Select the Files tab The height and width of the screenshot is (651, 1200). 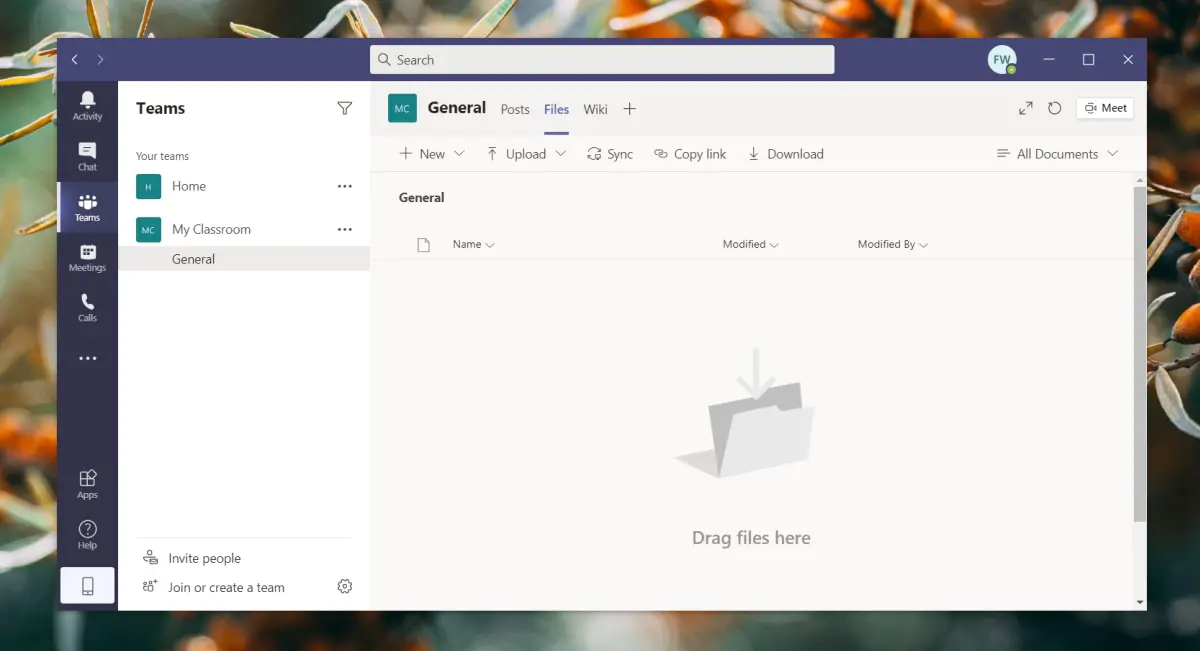556,109
